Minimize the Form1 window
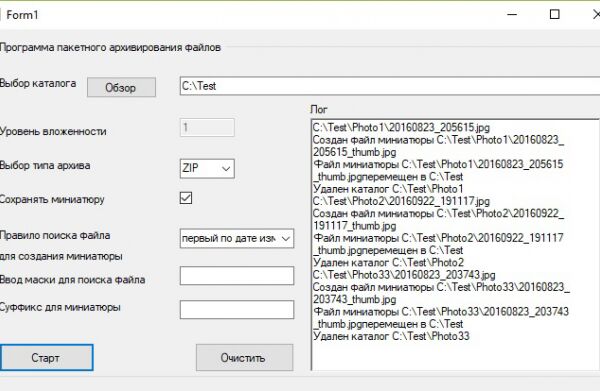This screenshot has height=391, width=600. 512,15
